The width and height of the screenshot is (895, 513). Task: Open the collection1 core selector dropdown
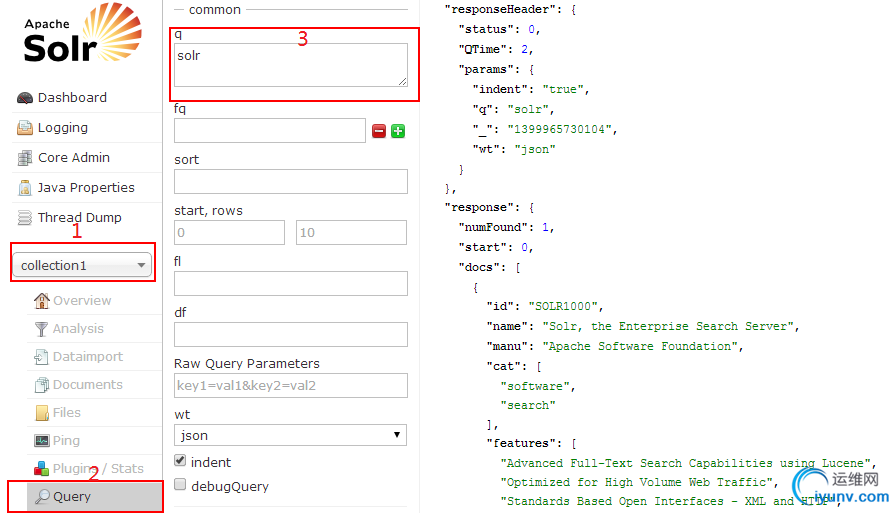pos(82,265)
